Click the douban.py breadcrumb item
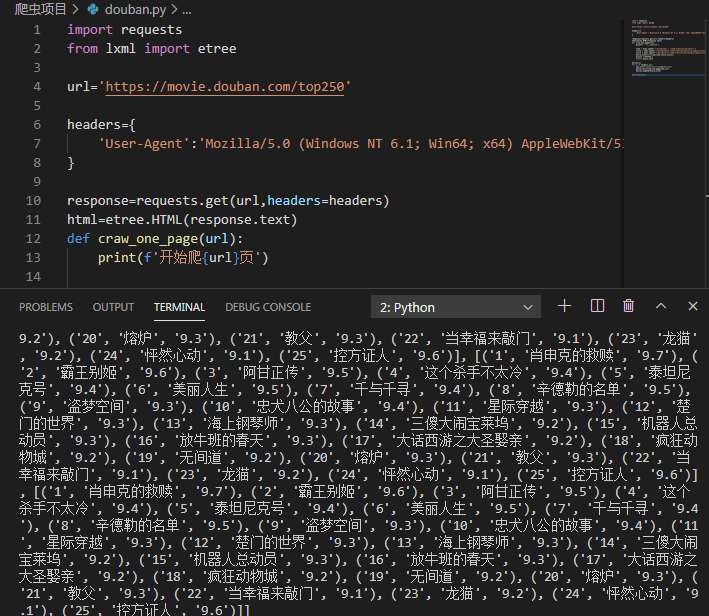709x616 pixels. coord(135,9)
